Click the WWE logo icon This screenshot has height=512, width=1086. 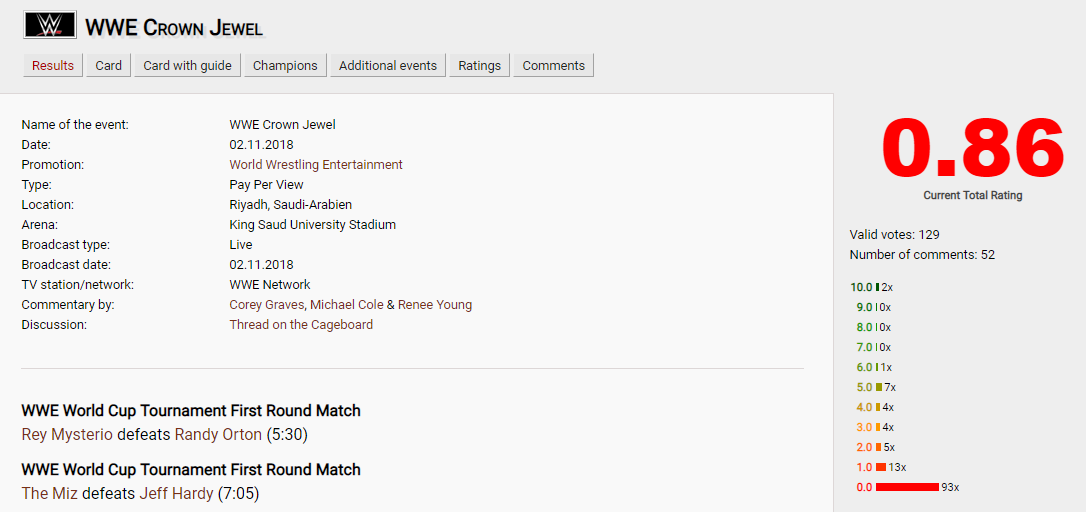[48, 25]
